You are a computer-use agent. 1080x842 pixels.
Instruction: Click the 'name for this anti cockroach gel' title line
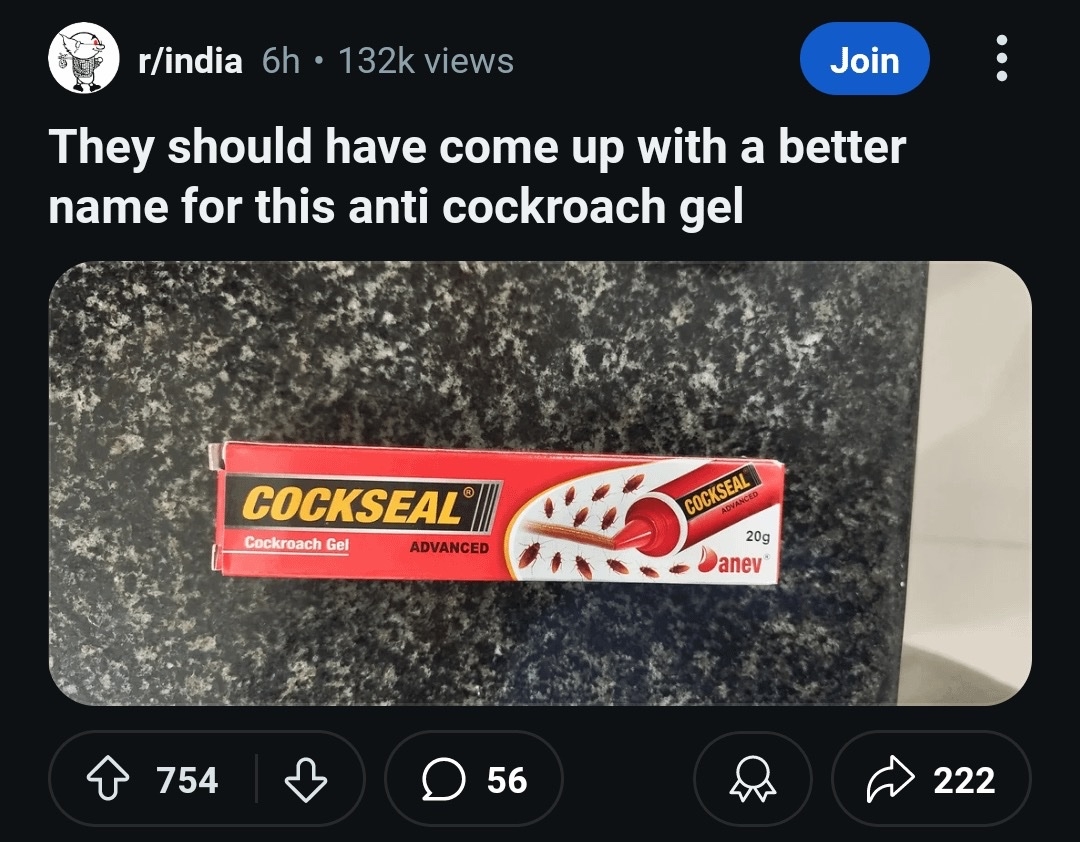[x=397, y=205]
